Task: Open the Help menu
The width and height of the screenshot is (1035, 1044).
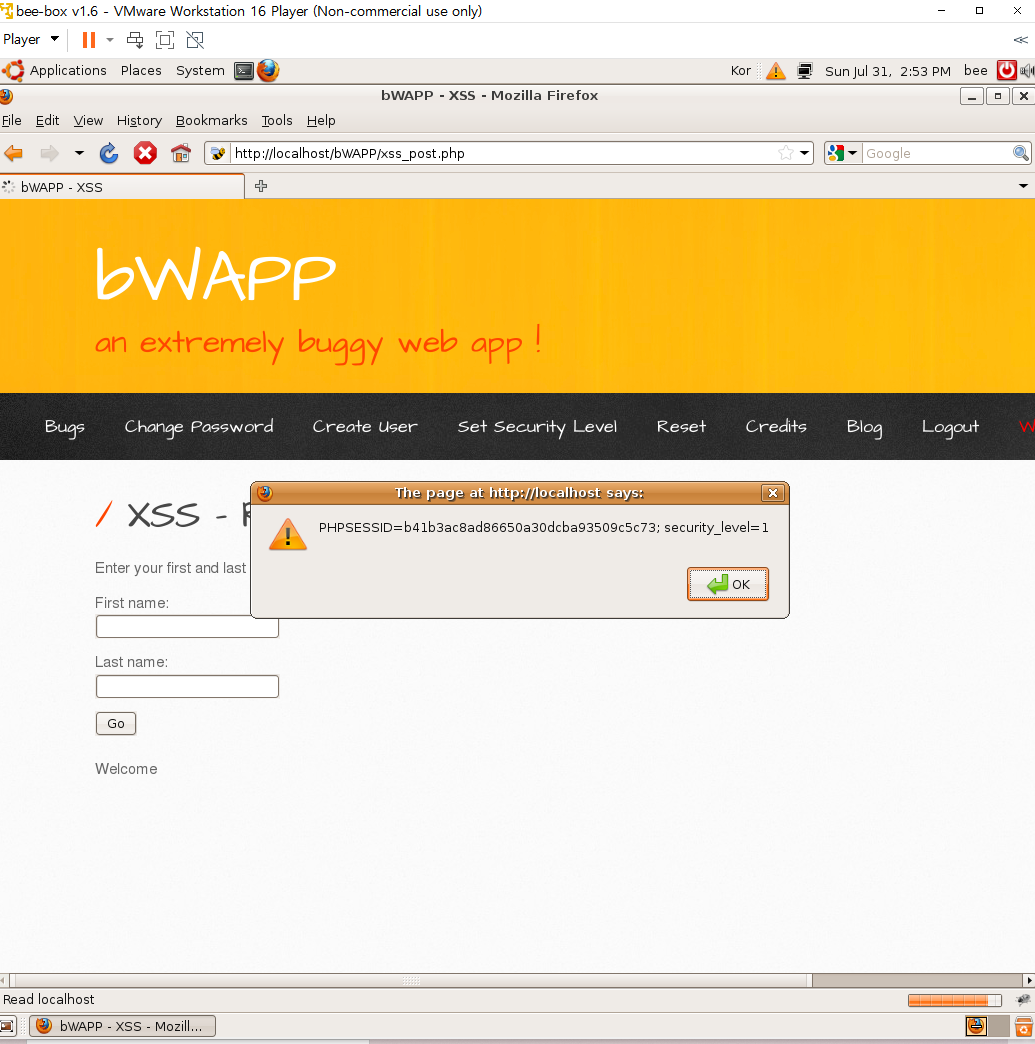Action: point(321,121)
